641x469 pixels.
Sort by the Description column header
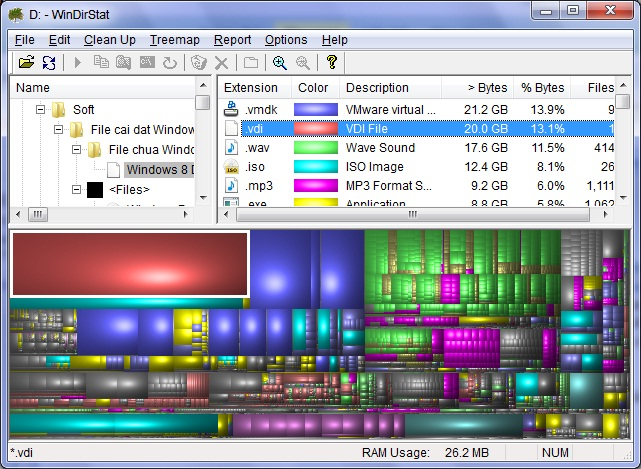[390, 88]
